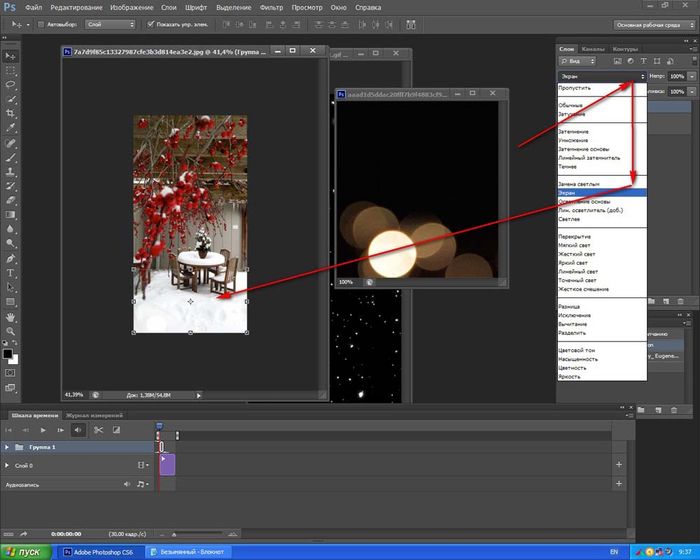Select the Blur tool
This screenshot has width=700, height=560.
(x=10, y=229)
